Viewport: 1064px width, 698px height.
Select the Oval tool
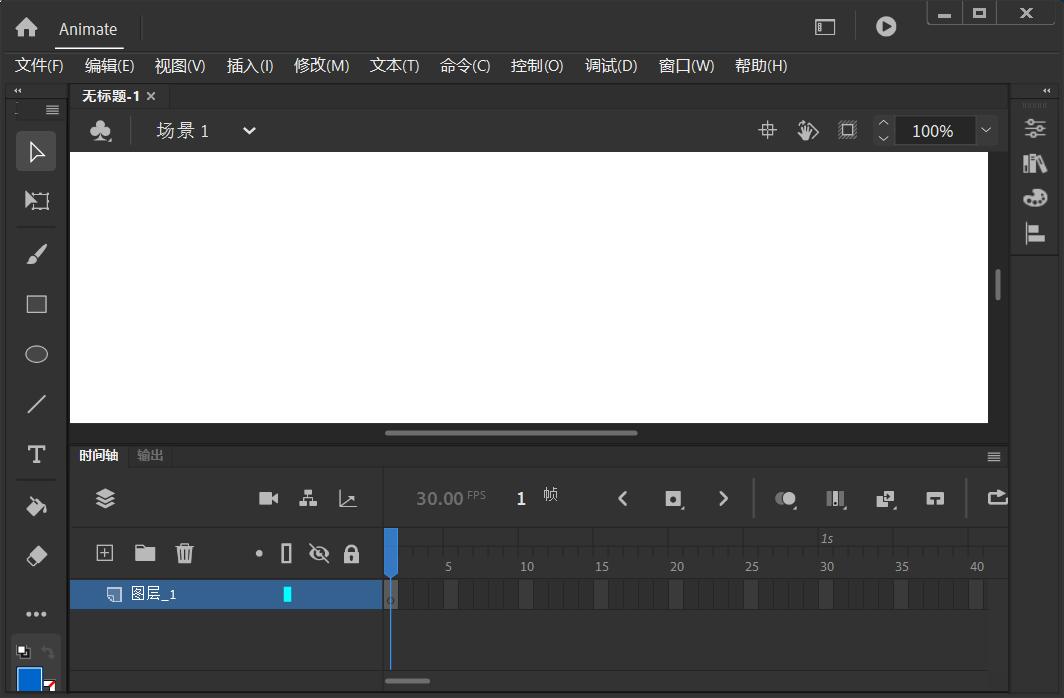[x=36, y=354]
